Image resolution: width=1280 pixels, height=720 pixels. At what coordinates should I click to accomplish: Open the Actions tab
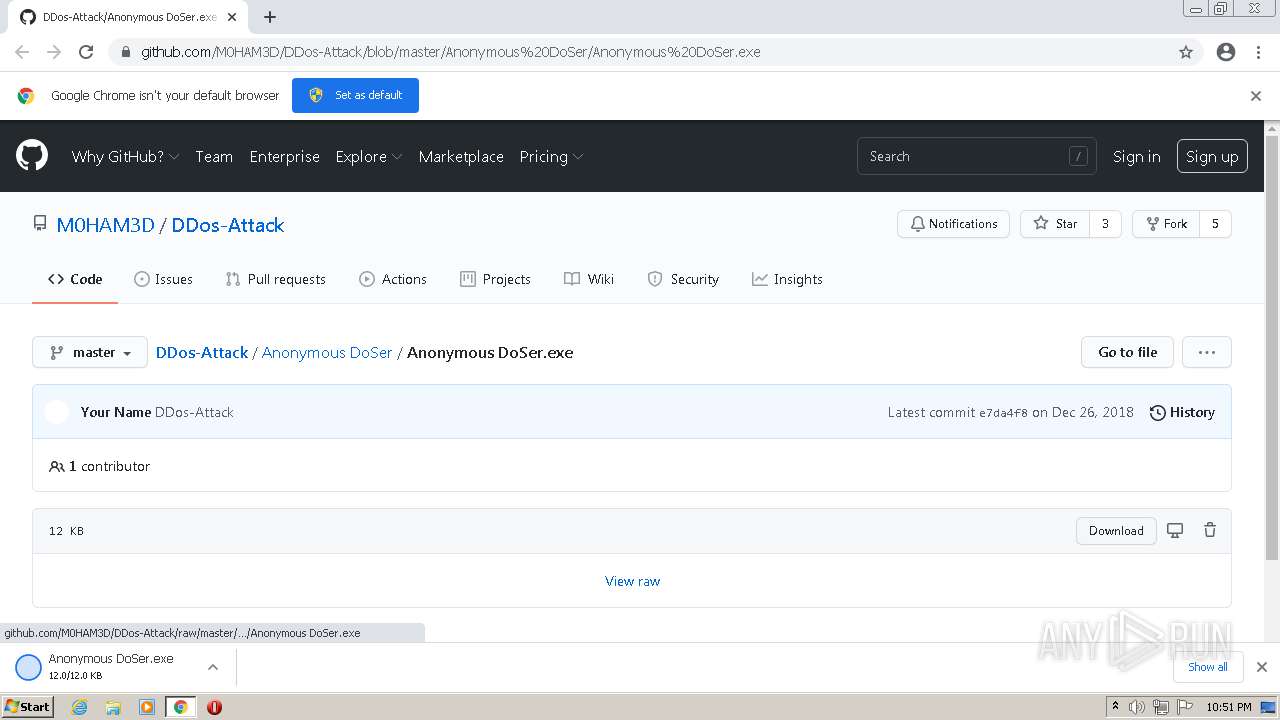pos(393,279)
